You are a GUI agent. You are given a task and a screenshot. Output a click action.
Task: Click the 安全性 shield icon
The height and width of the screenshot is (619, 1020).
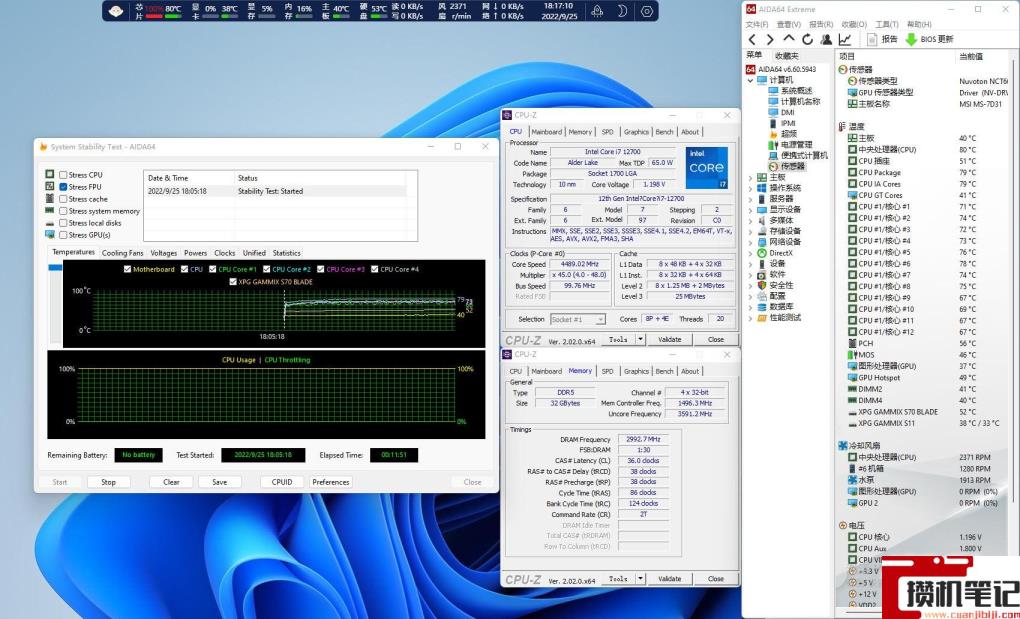click(762, 285)
